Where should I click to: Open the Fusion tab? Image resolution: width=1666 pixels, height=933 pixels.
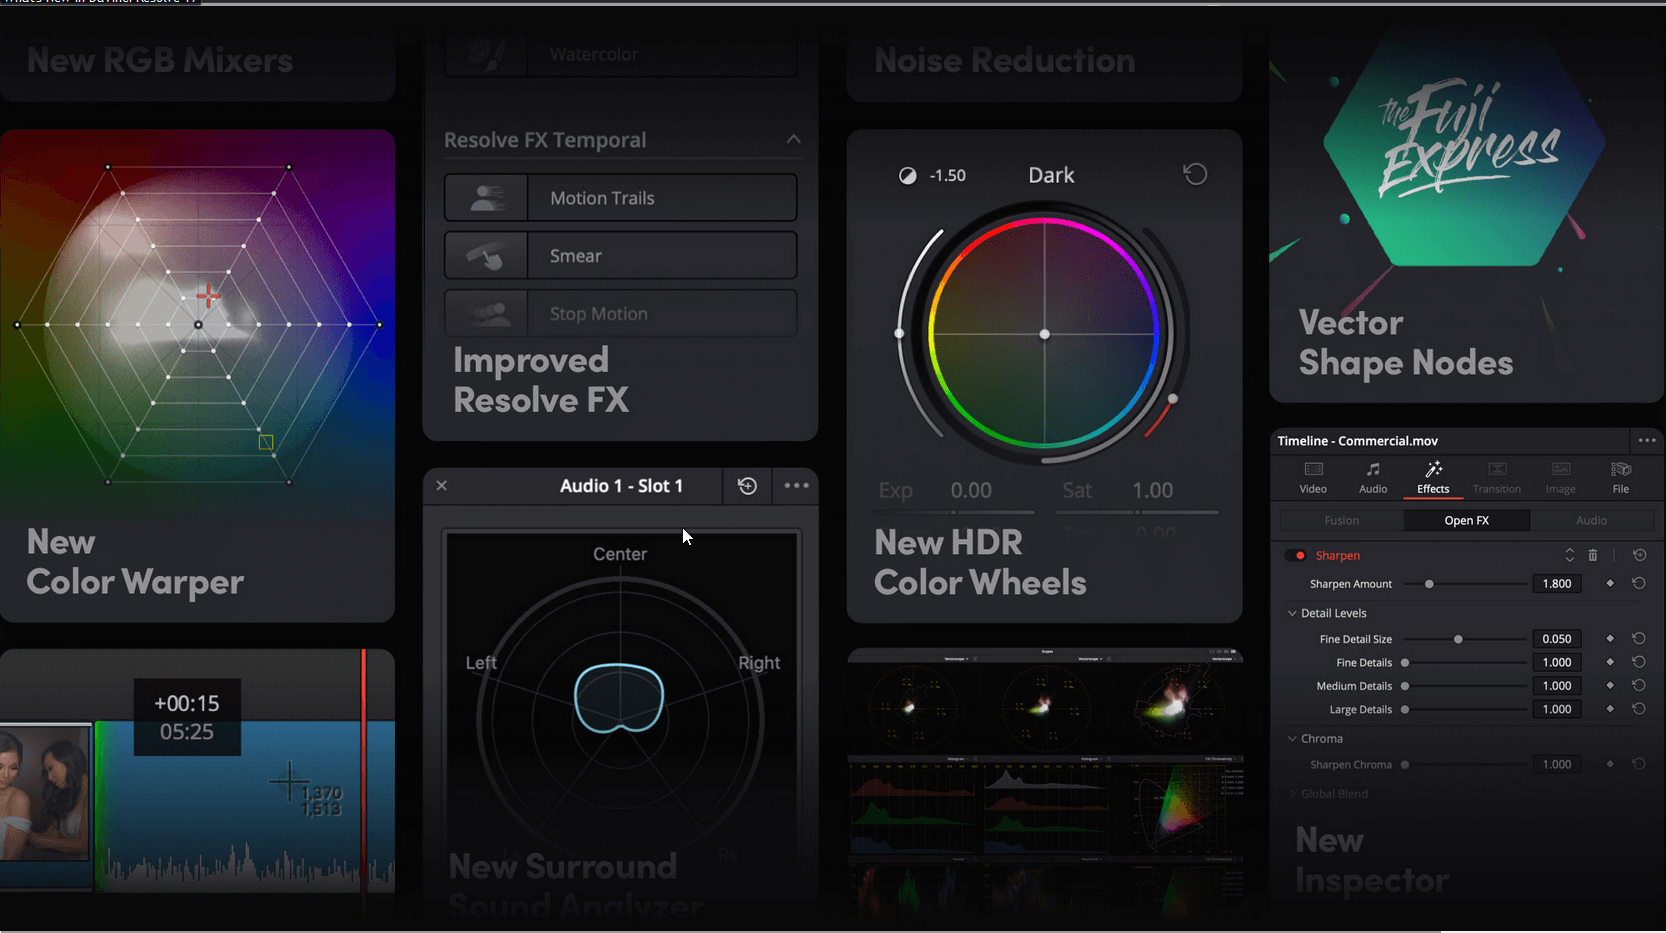[1341, 520]
